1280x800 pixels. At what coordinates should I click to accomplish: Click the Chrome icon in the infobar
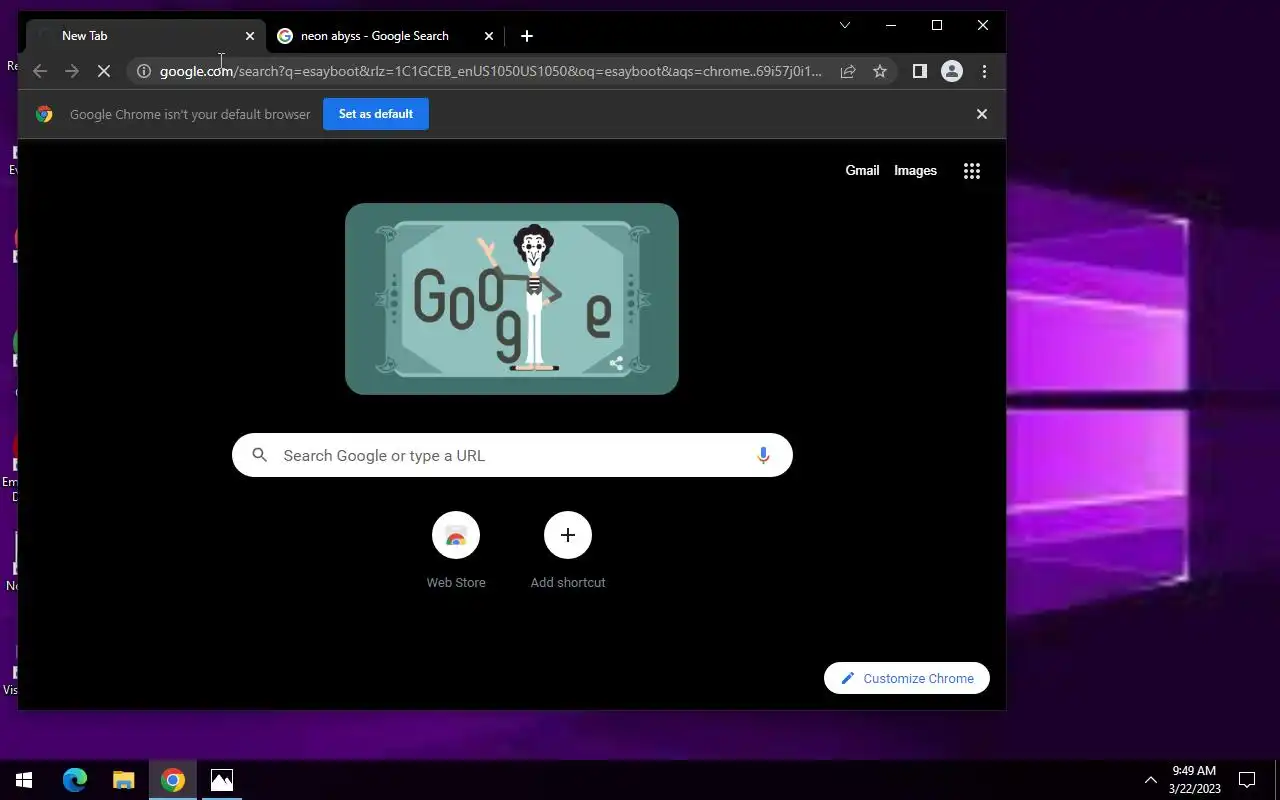click(44, 114)
